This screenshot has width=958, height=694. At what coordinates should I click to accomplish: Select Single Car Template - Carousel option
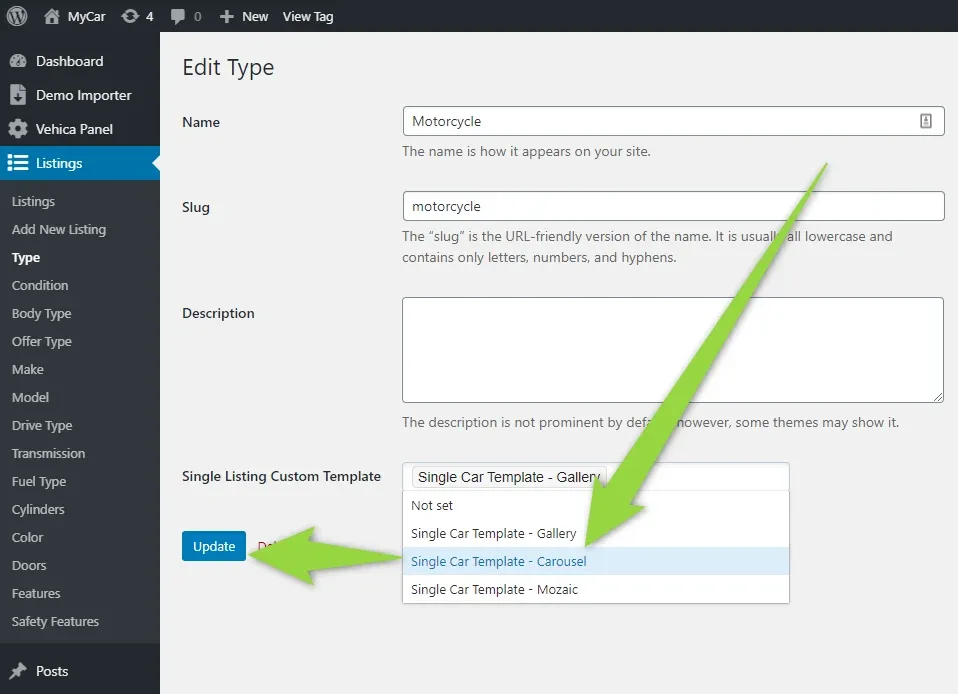(596, 561)
